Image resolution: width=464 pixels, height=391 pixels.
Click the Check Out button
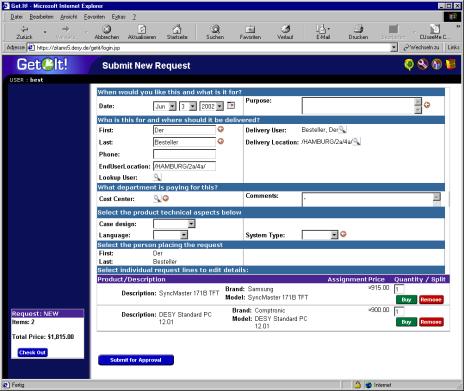click(32, 353)
